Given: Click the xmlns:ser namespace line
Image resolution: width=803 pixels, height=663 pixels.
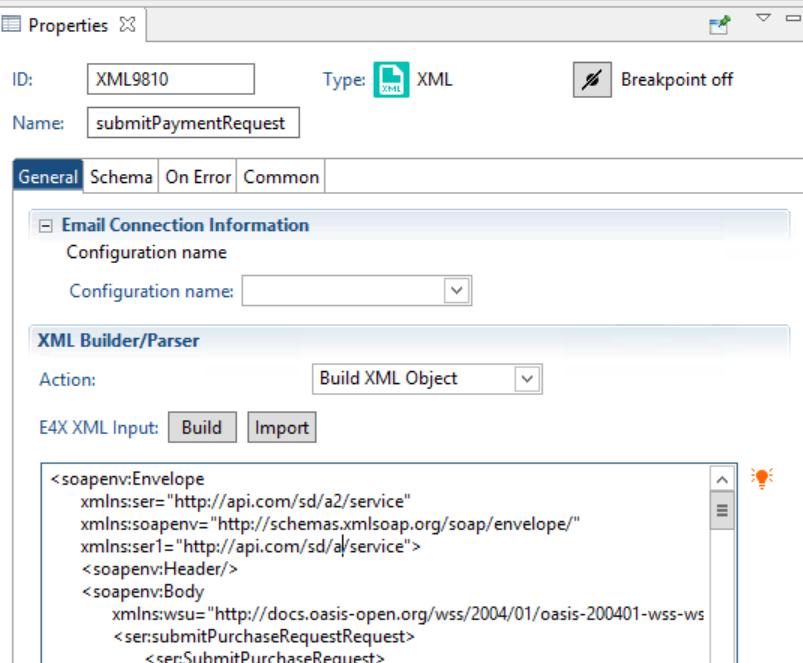Looking at the screenshot, I should 245,501.
